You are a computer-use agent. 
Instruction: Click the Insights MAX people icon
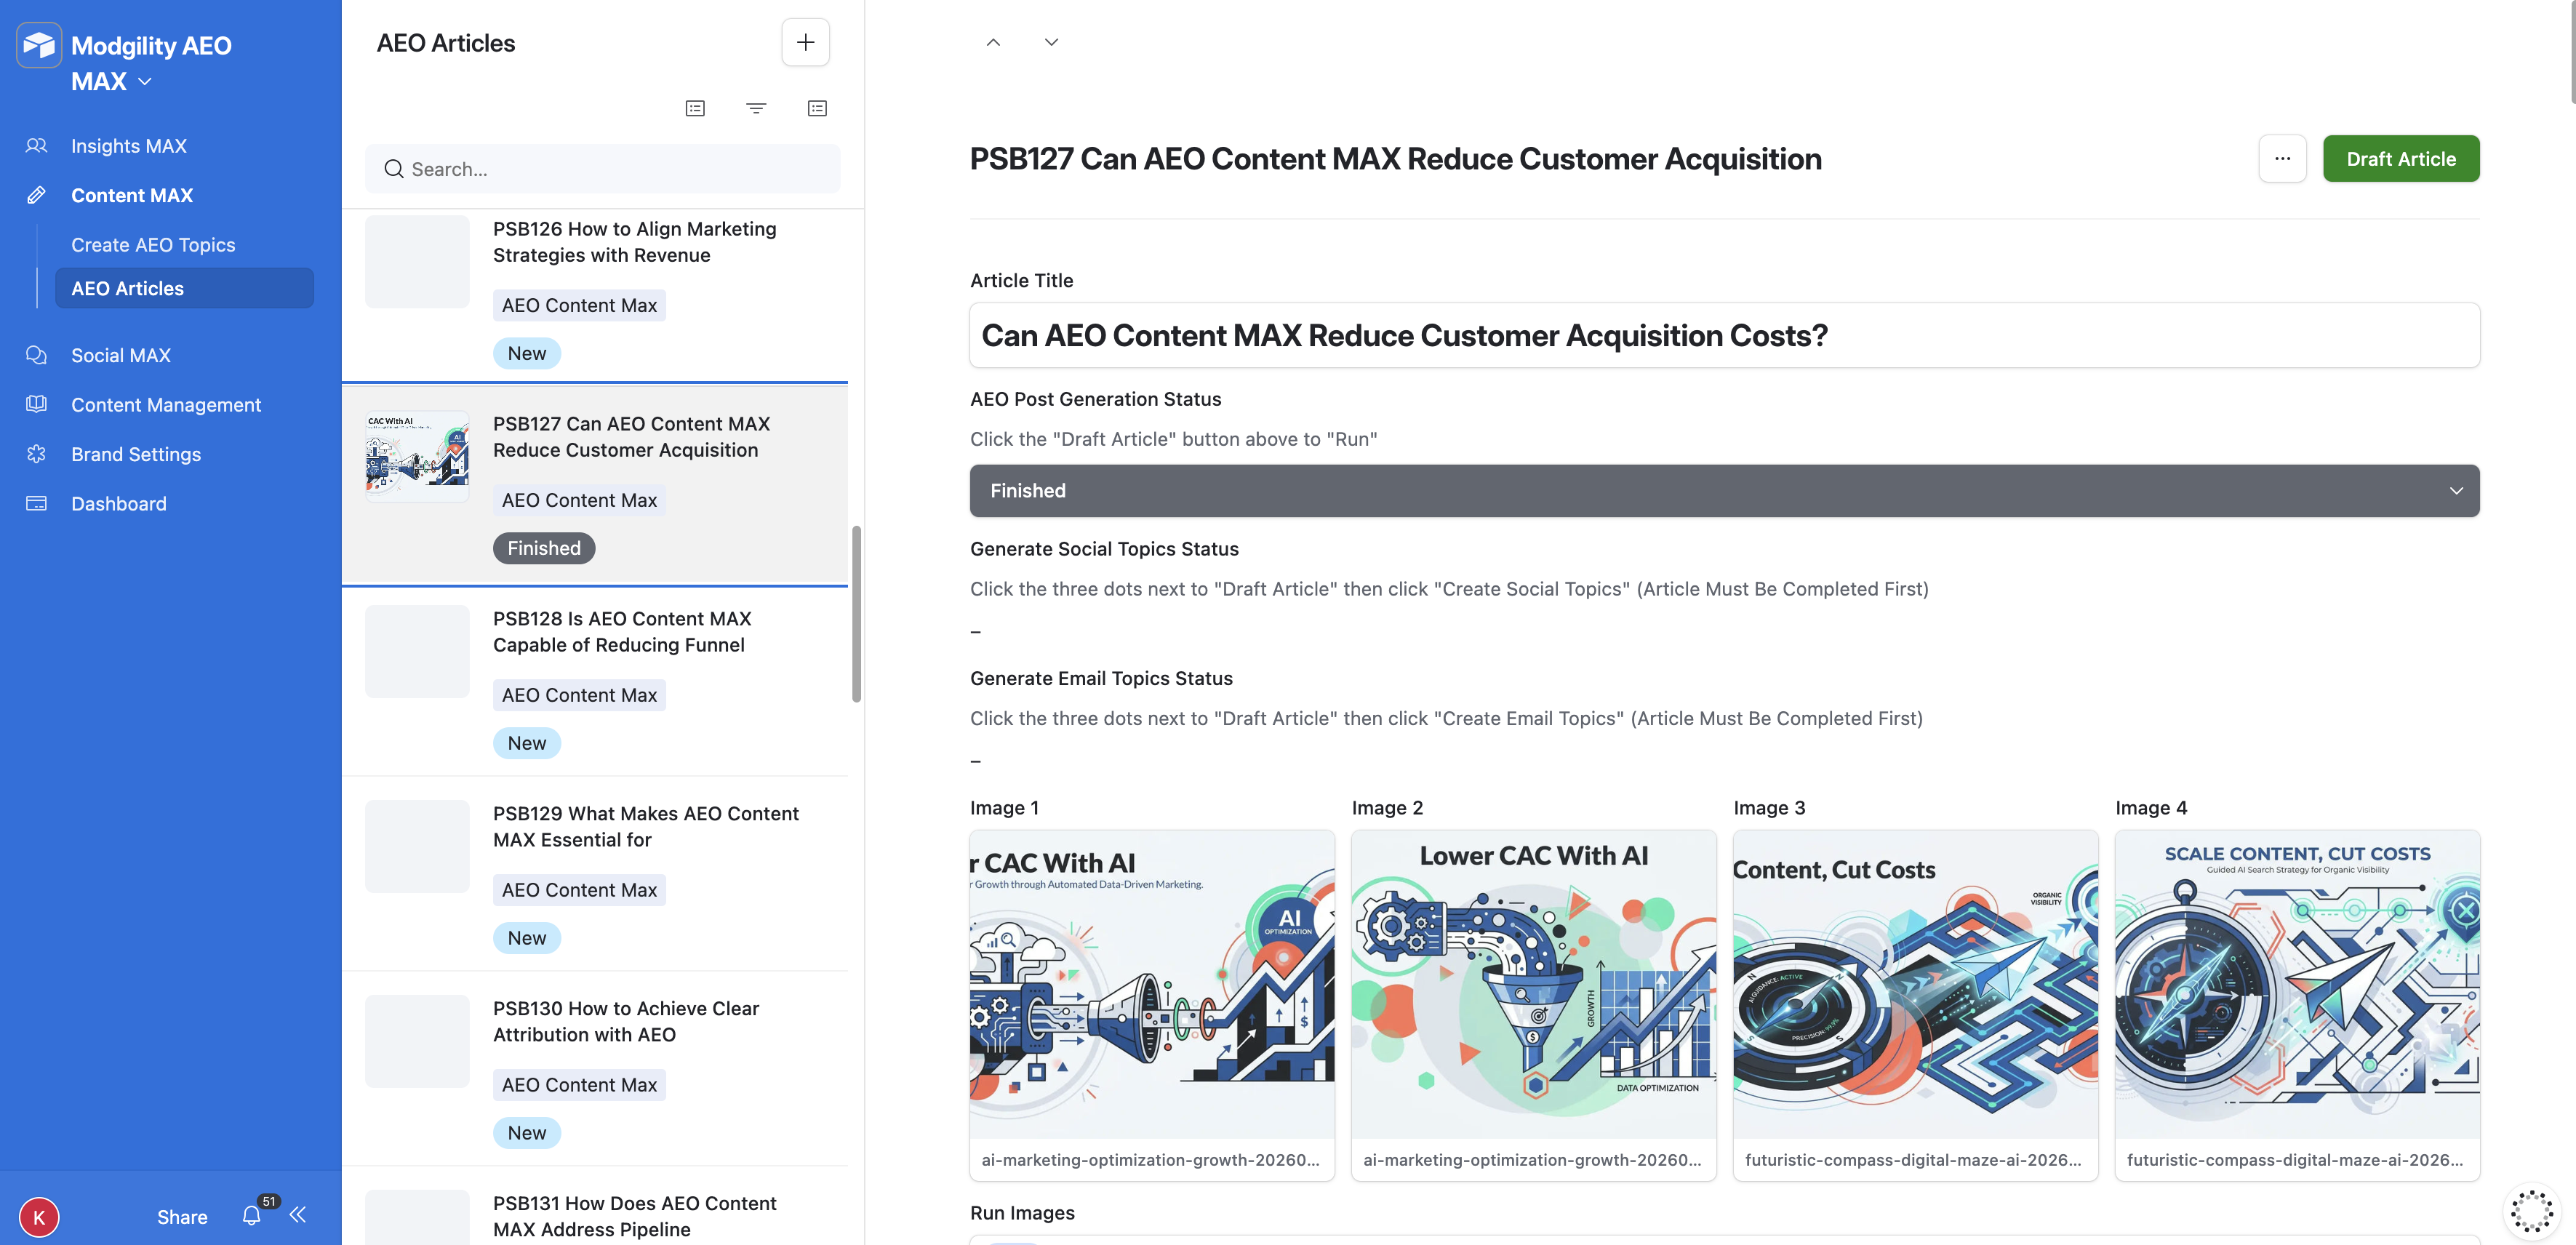coord(37,146)
